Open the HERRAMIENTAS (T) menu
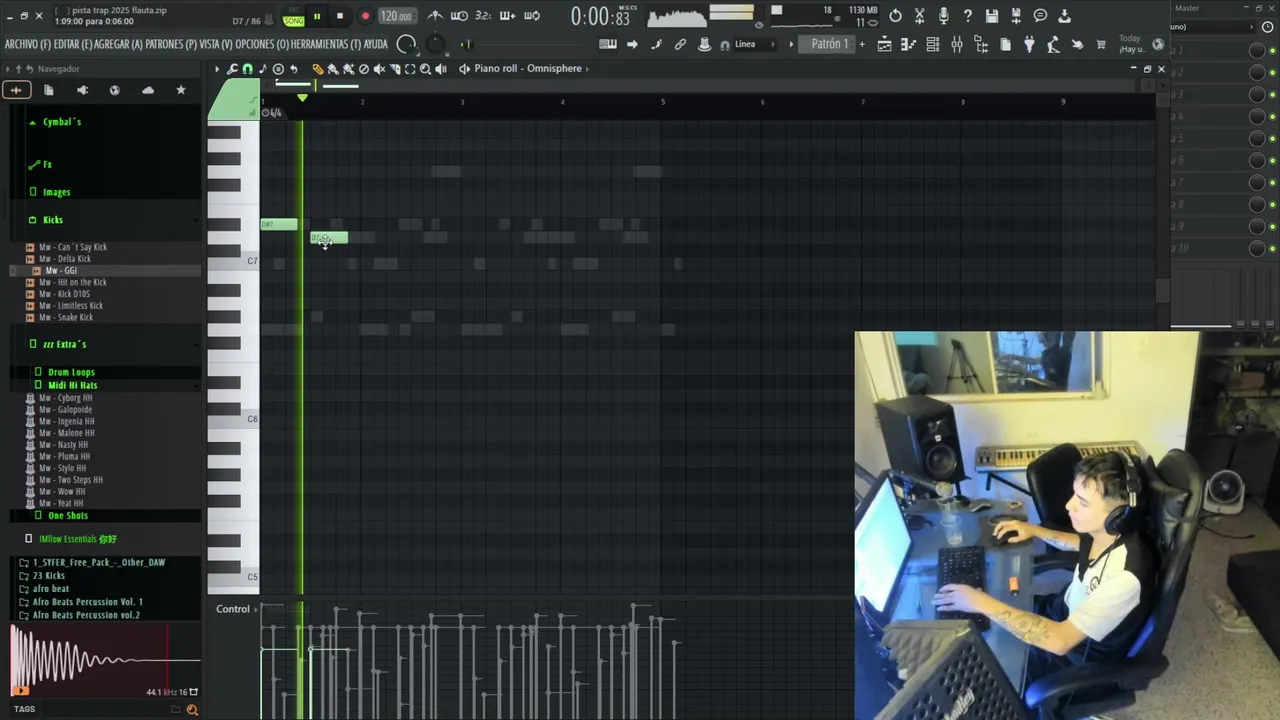Viewport: 1280px width, 720px height. (x=326, y=44)
